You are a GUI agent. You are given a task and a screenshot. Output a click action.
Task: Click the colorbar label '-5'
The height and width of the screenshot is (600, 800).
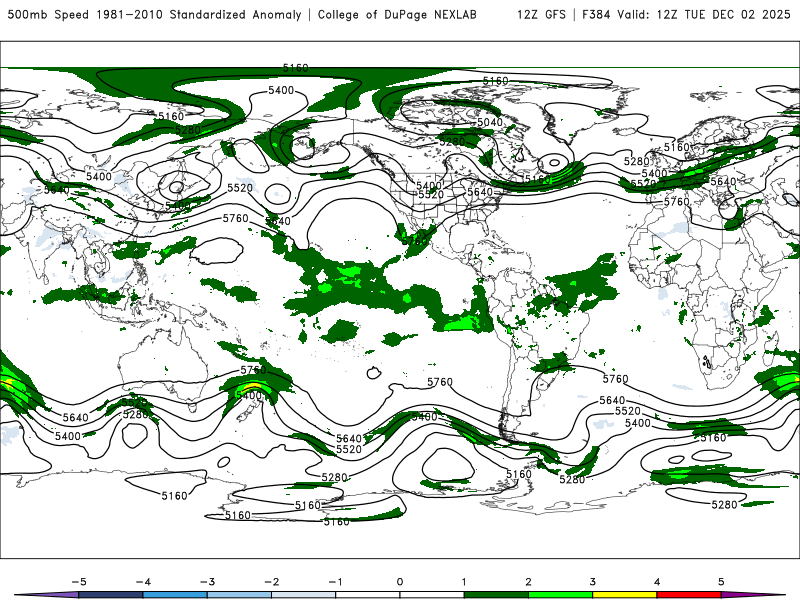pyautogui.click(x=79, y=582)
